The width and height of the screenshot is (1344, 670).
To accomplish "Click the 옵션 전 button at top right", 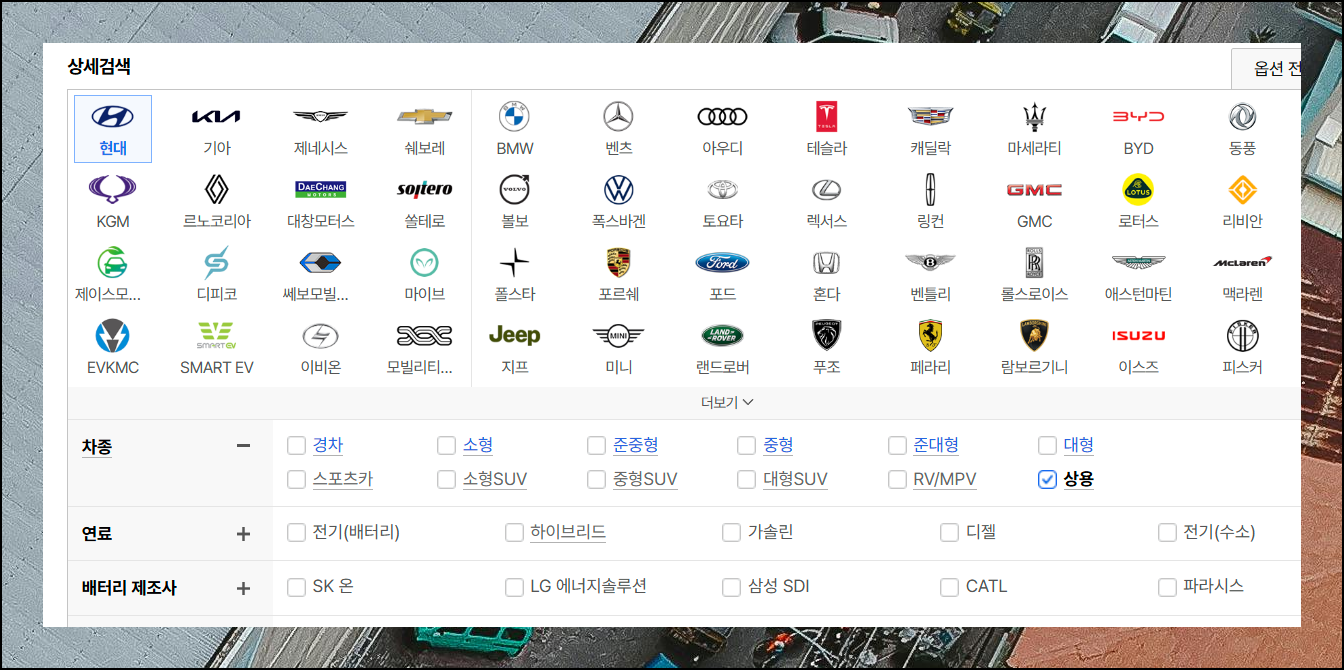I will click(1266, 69).
